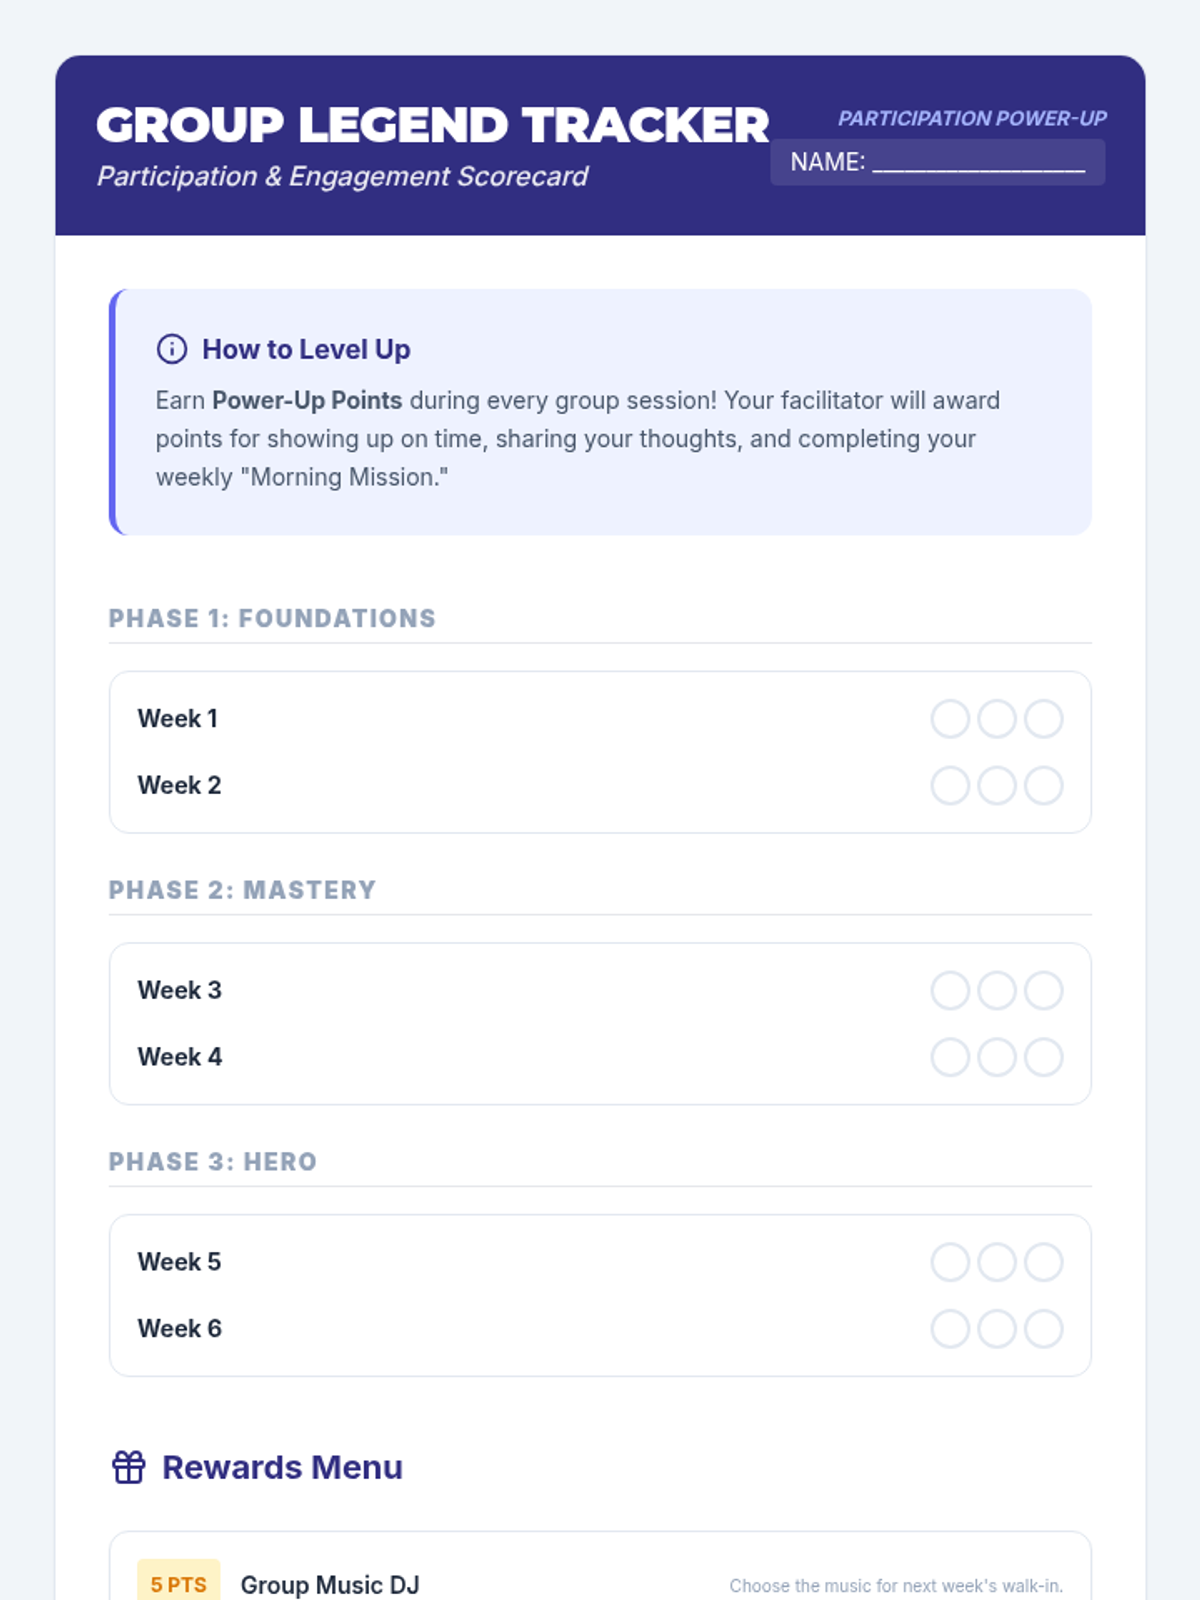Mark the second point circle for Week 1
This screenshot has width=1200, height=1600.
pos(997,719)
